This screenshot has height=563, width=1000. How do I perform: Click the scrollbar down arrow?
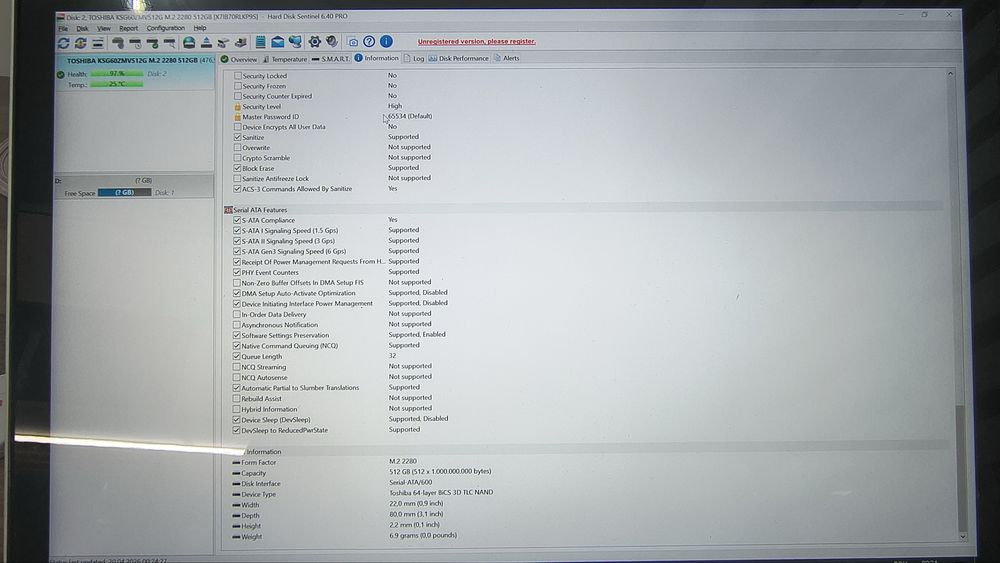tap(962, 537)
